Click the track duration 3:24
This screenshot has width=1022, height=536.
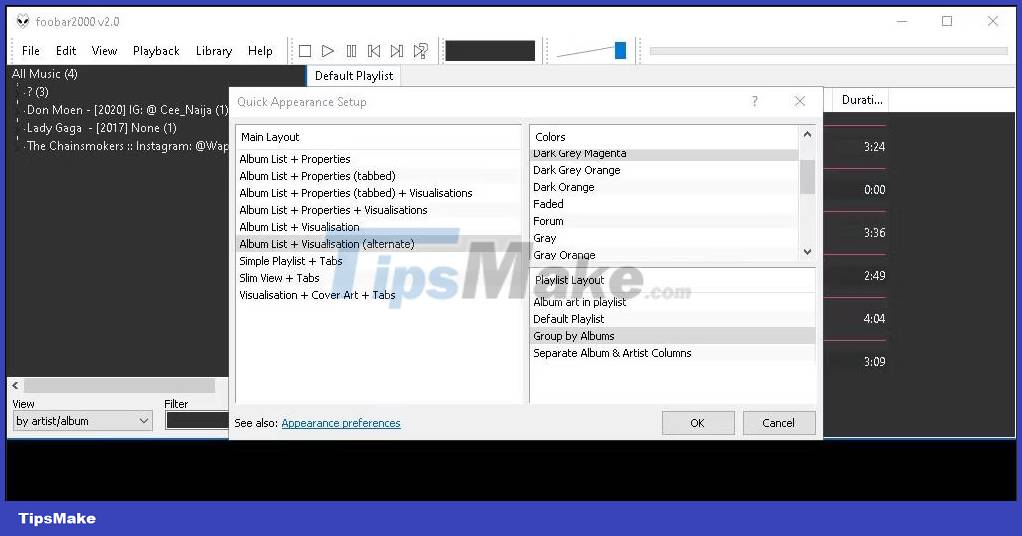(x=874, y=147)
